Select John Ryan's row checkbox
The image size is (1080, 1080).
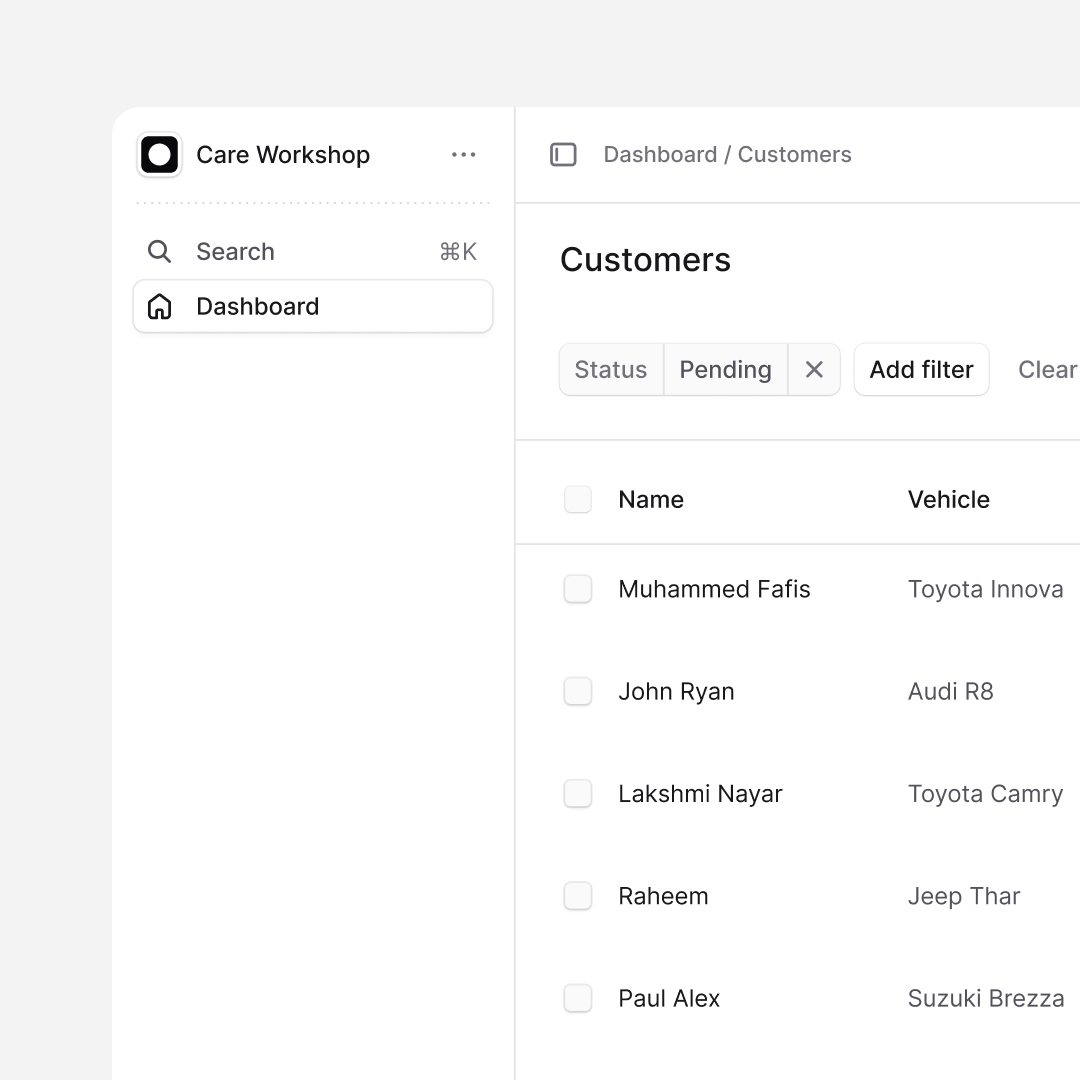(x=578, y=692)
